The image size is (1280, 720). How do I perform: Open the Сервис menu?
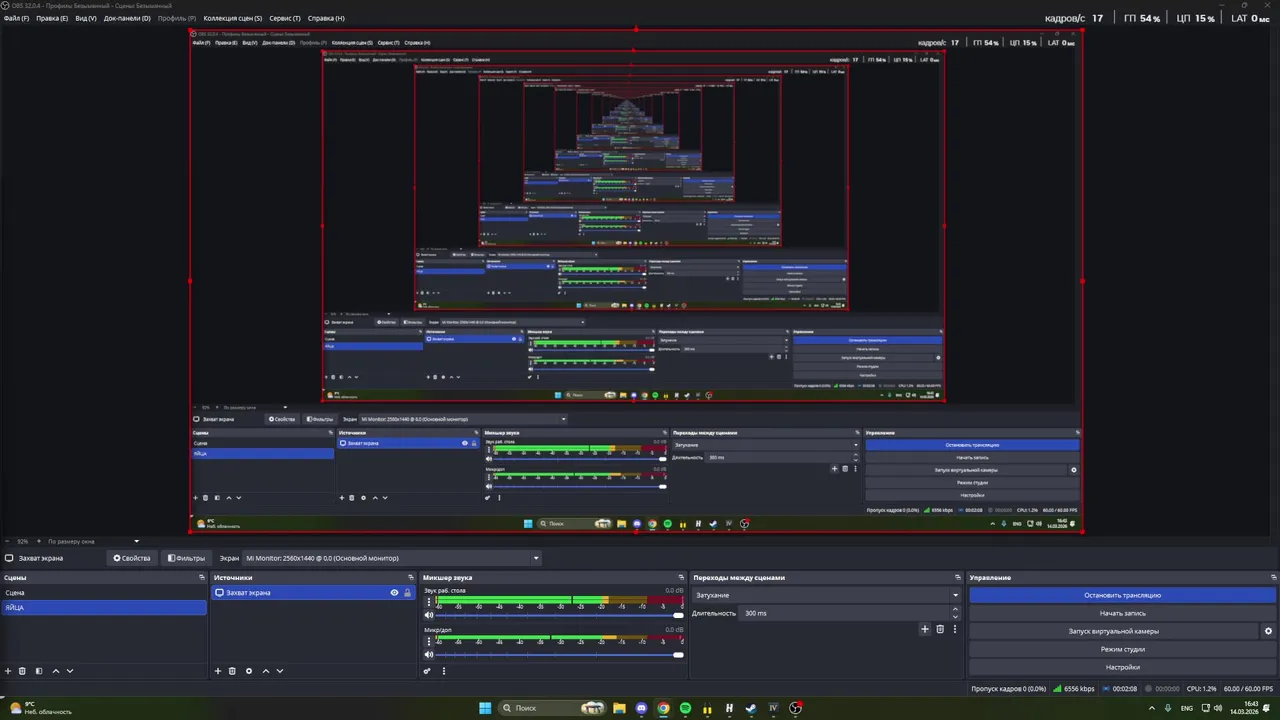click(285, 18)
